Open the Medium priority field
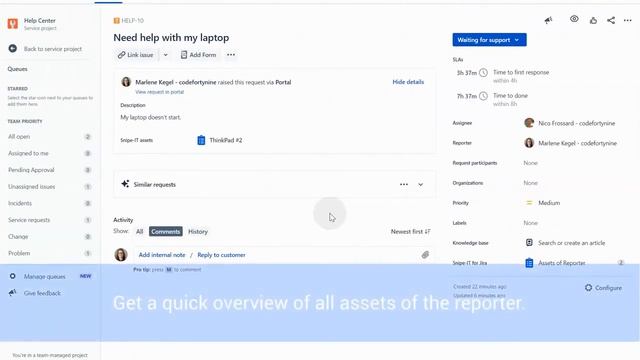Screen dimensions: 640x360 (x=542, y=203)
